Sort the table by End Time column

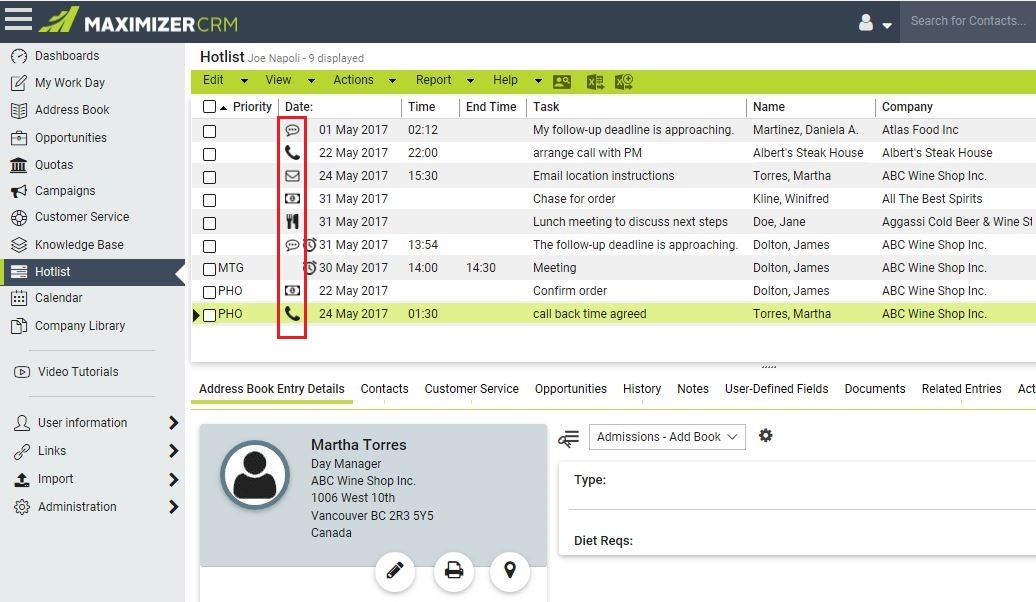(x=491, y=106)
